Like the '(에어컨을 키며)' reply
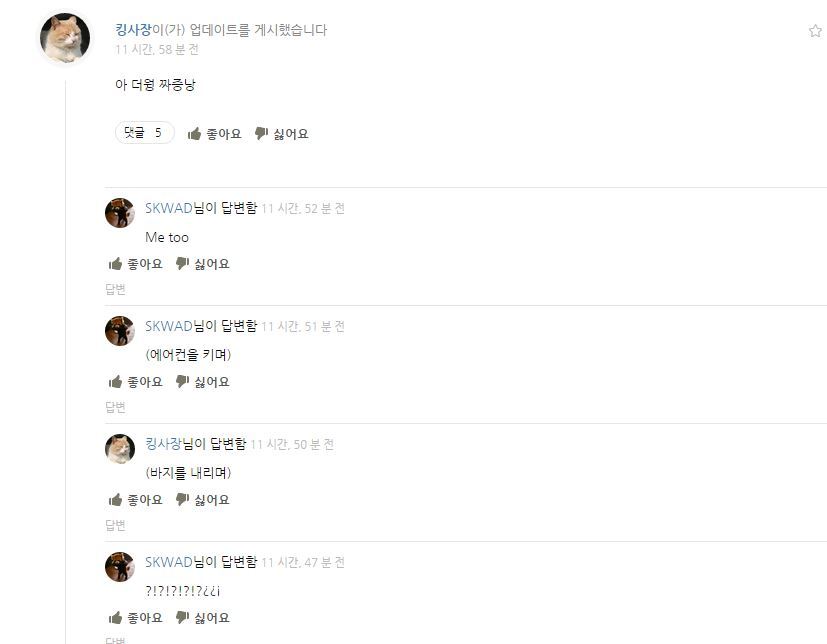 click(136, 382)
